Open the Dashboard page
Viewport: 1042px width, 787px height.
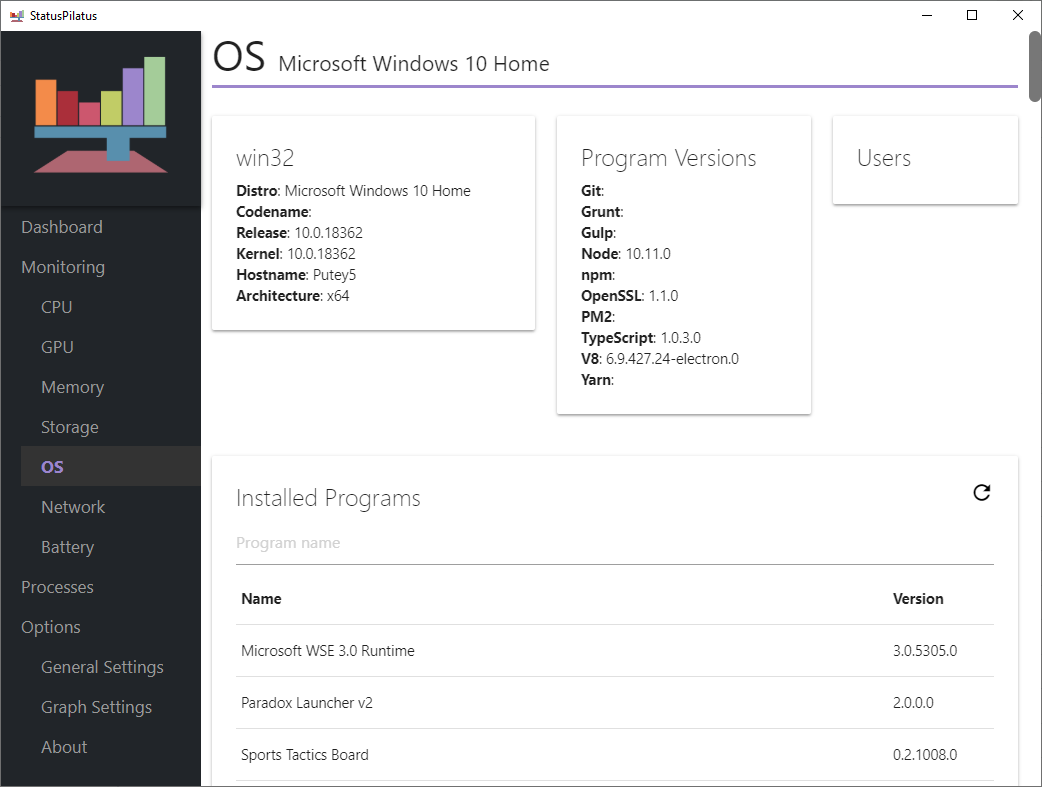coord(62,227)
